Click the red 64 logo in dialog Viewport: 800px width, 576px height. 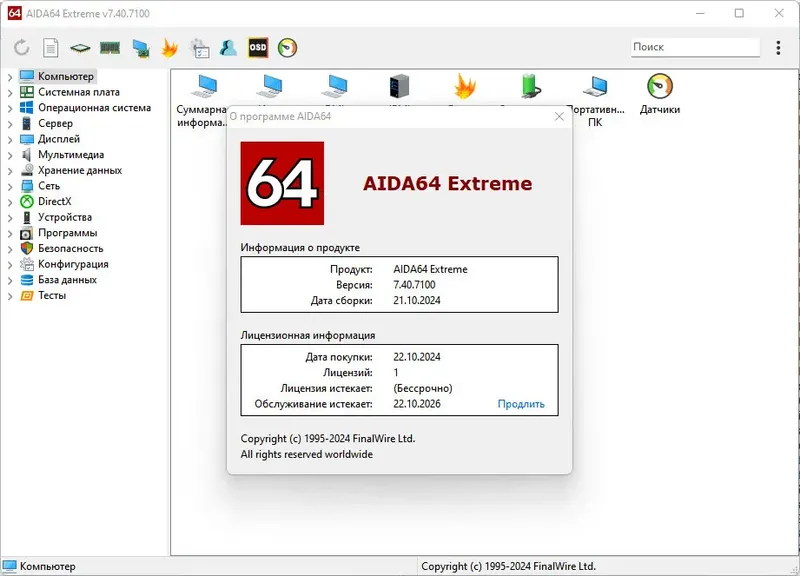click(x=282, y=183)
